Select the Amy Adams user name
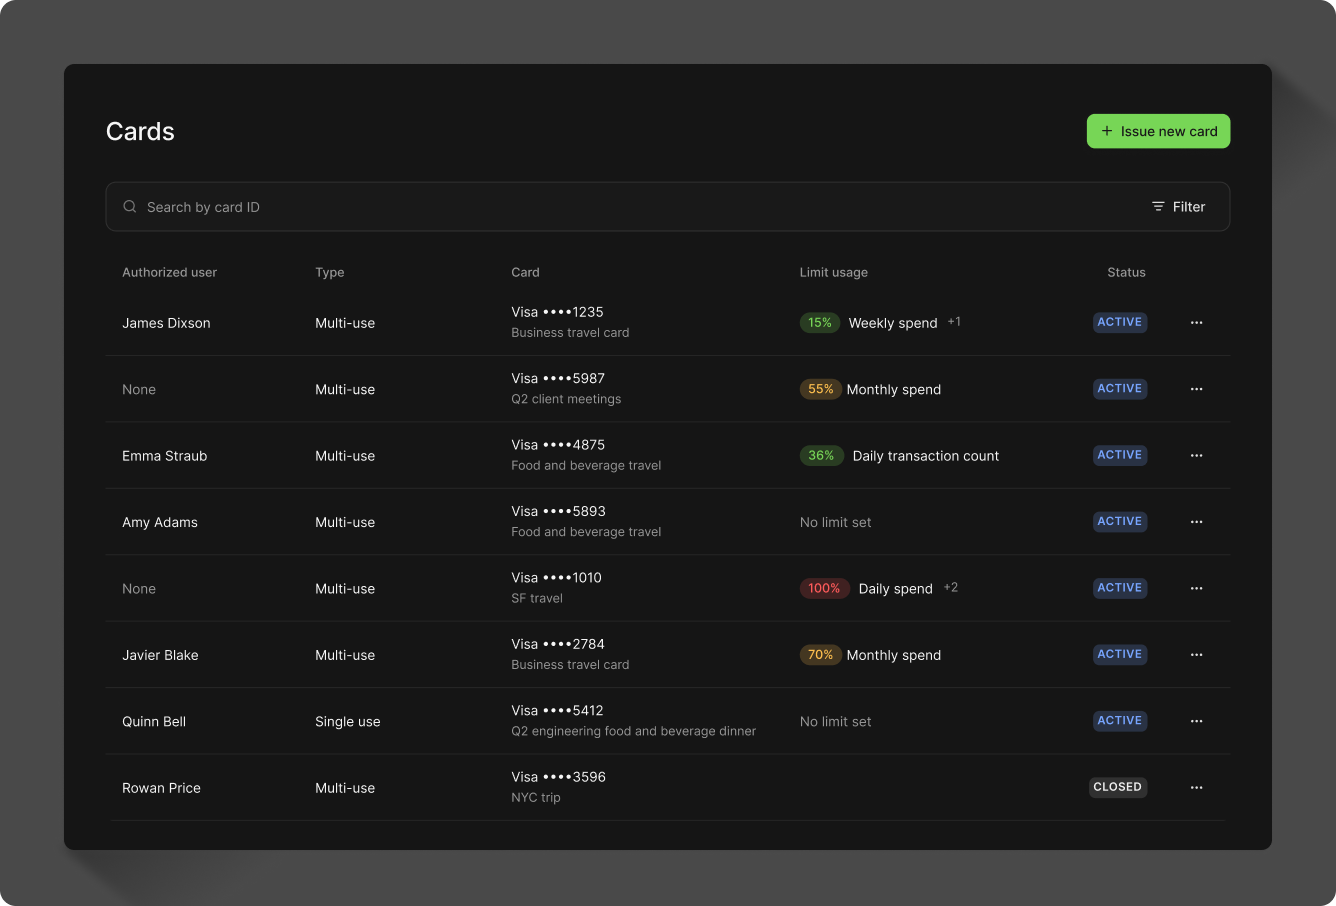This screenshot has height=906, width=1336. click(160, 522)
